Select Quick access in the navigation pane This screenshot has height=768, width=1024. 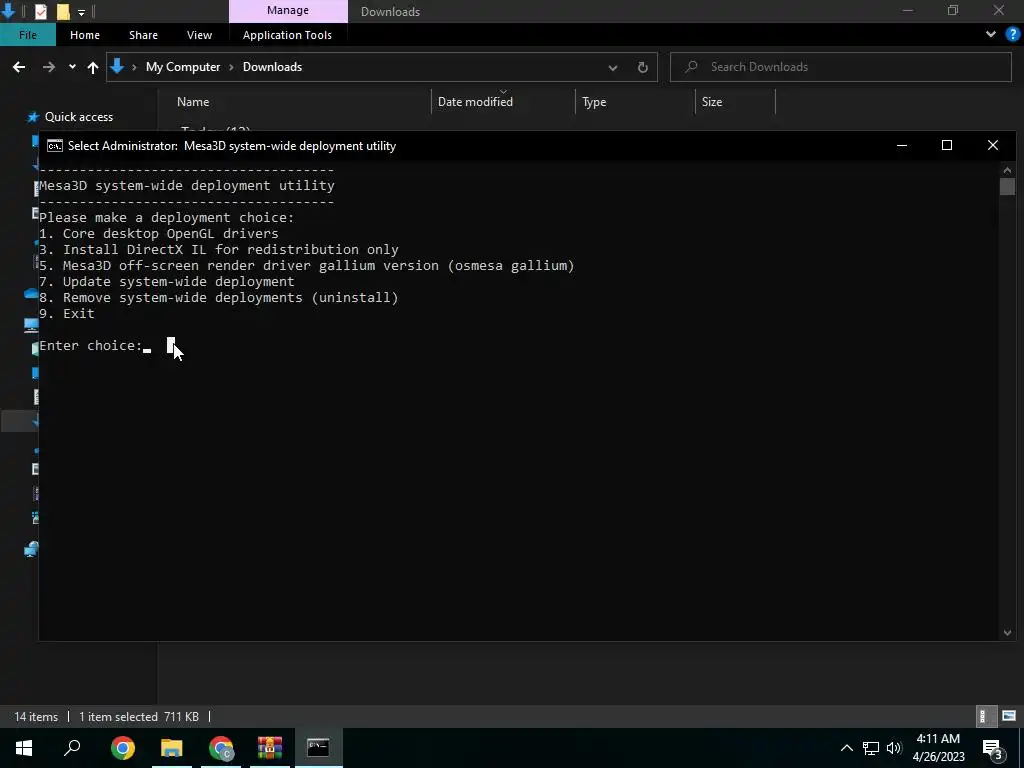[78, 117]
